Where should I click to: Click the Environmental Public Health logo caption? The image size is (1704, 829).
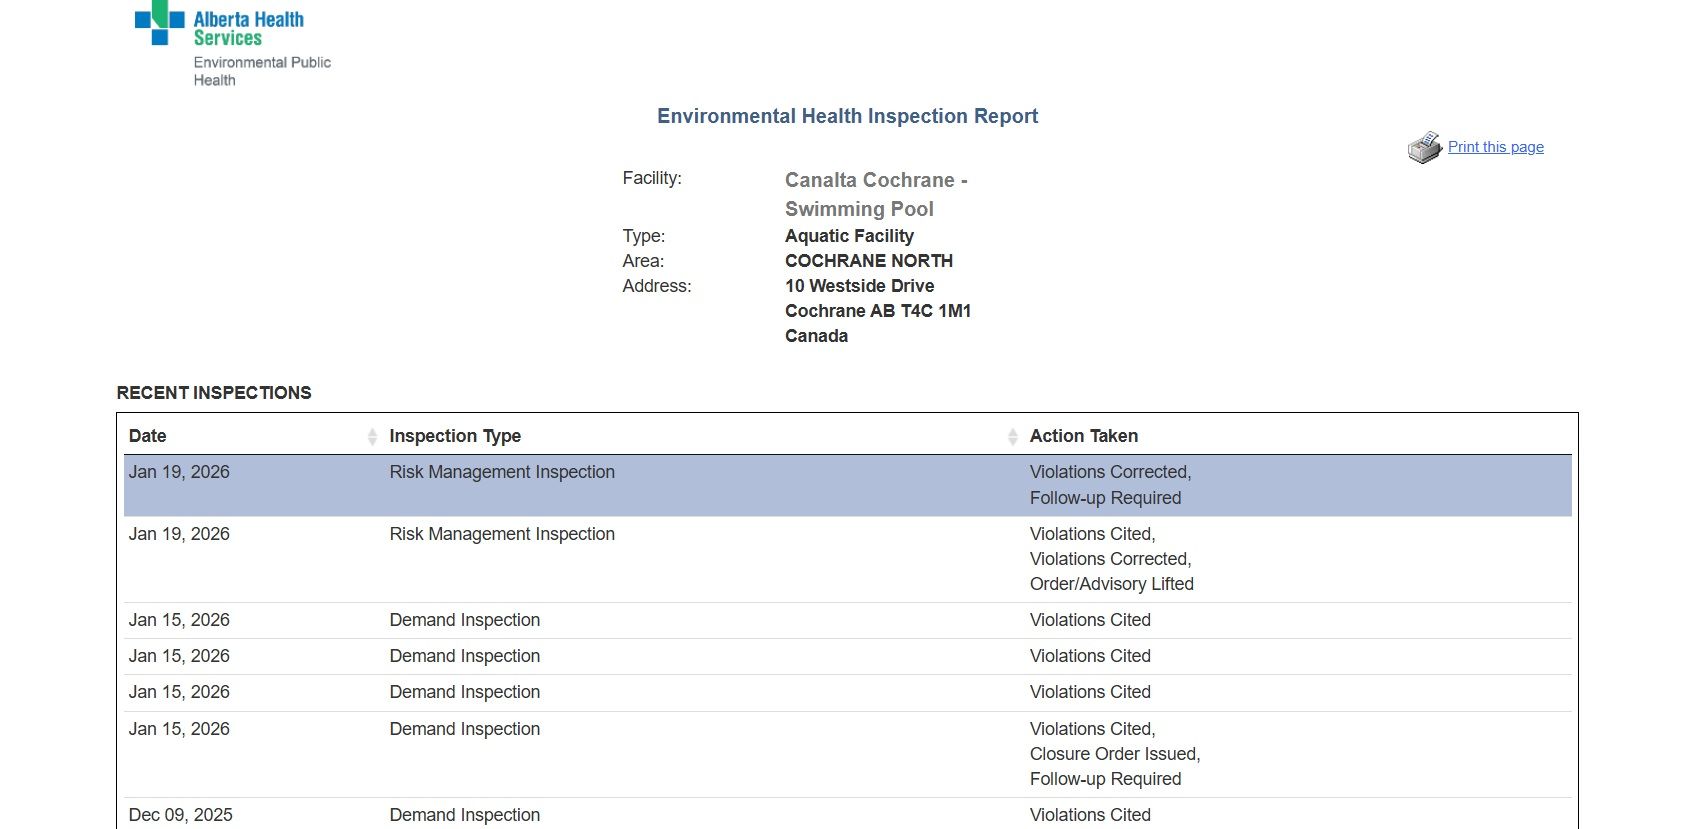pos(261,71)
